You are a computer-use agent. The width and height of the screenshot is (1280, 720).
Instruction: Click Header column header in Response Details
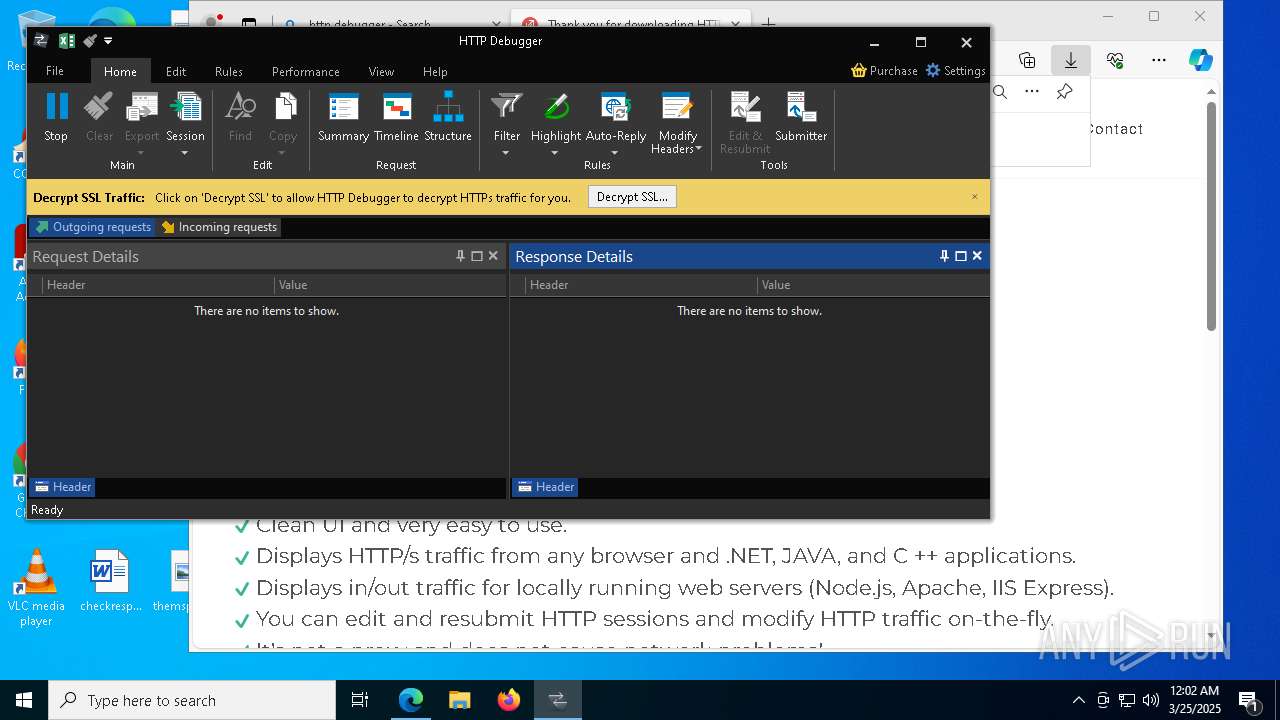[641, 285]
